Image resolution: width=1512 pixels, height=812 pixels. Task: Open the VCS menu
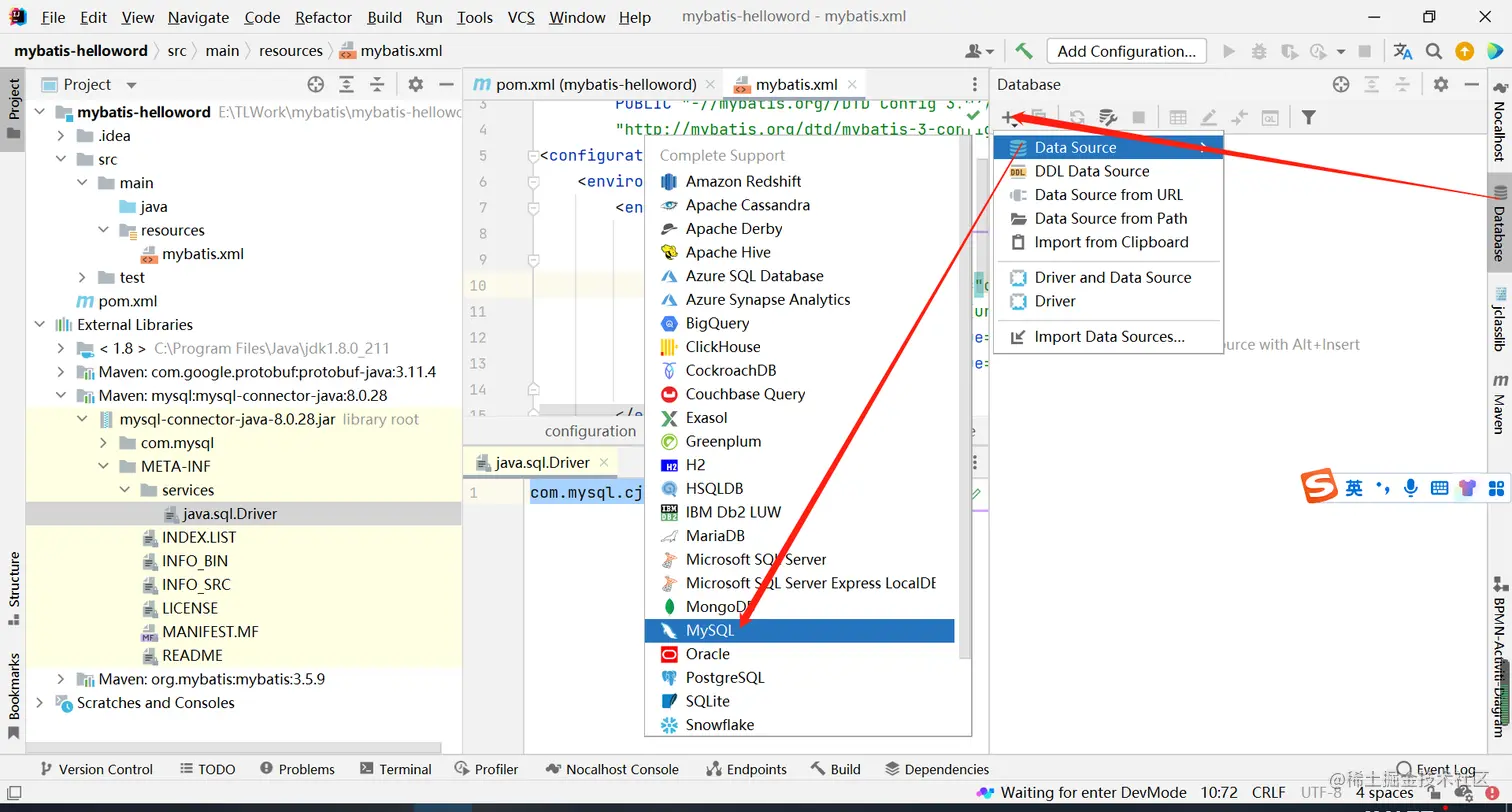[x=521, y=17]
